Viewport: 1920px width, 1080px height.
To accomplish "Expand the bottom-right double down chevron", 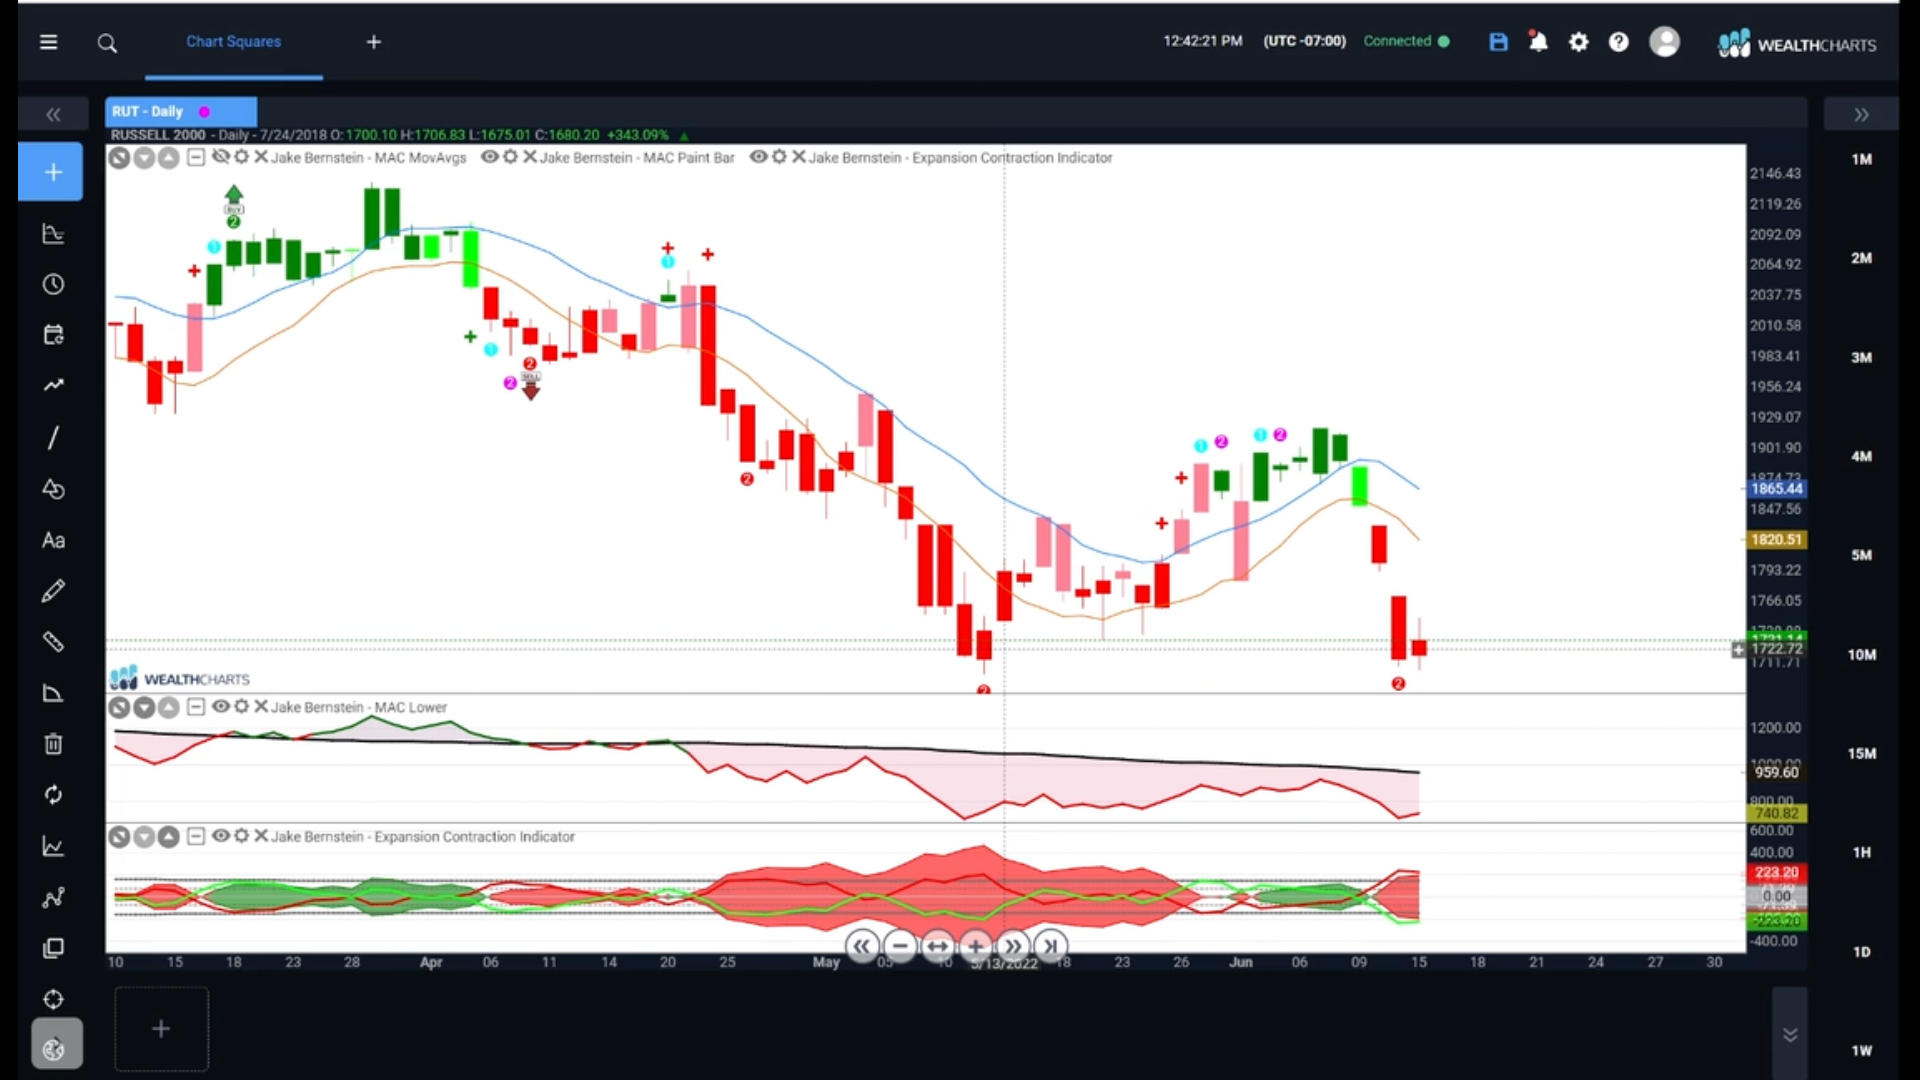I will (1790, 1034).
